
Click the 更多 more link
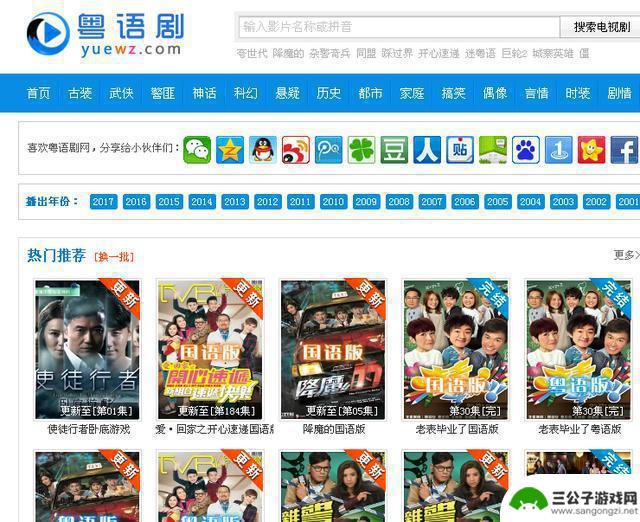pos(626,255)
